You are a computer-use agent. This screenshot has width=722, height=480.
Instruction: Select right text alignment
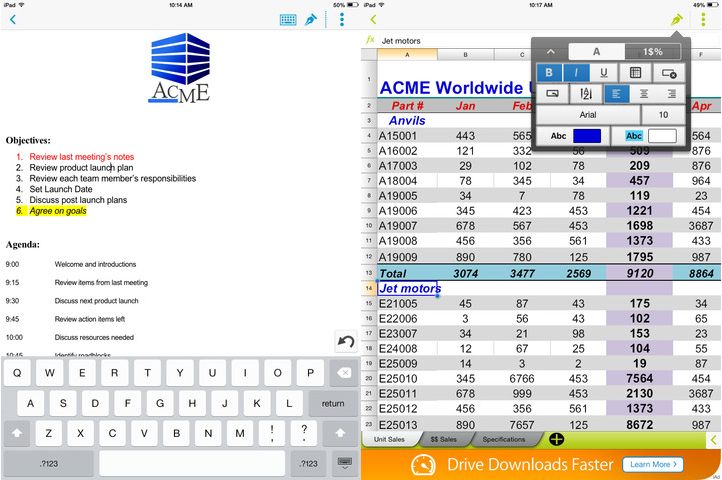(x=671, y=94)
